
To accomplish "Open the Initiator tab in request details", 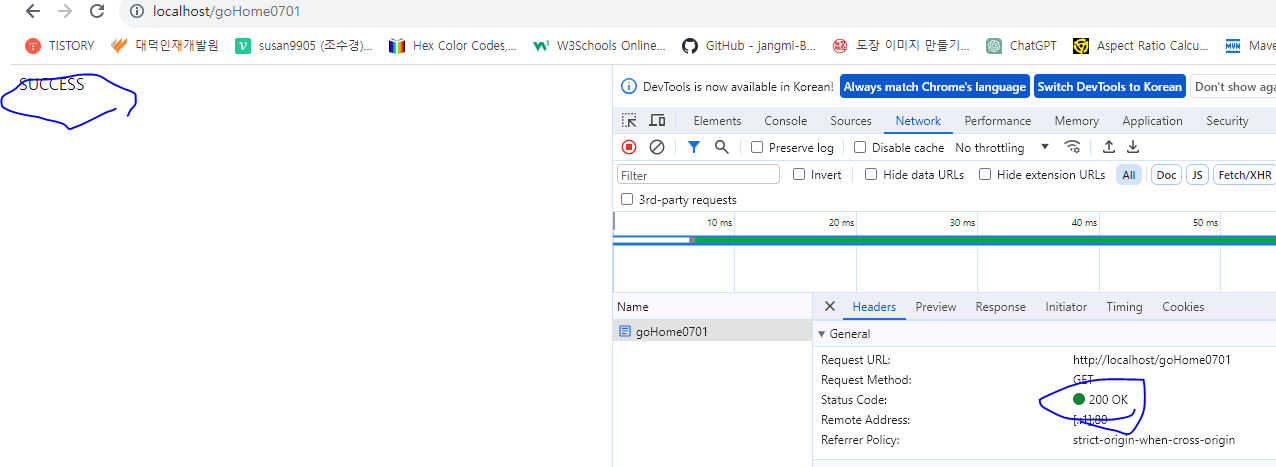I will 1066,307.
